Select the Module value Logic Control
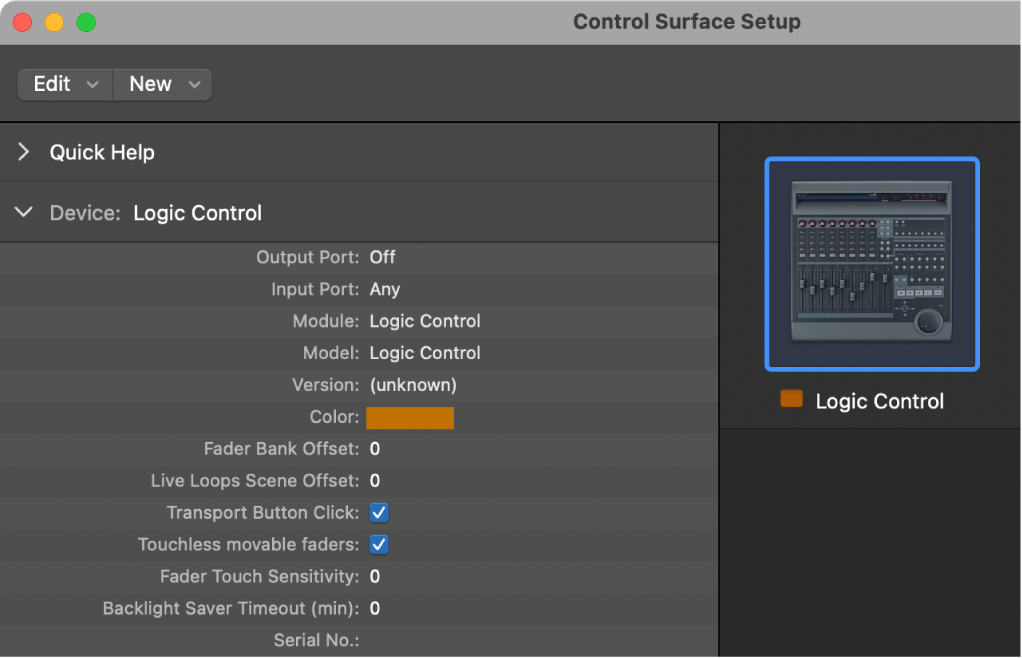 click(x=425, y=320)
